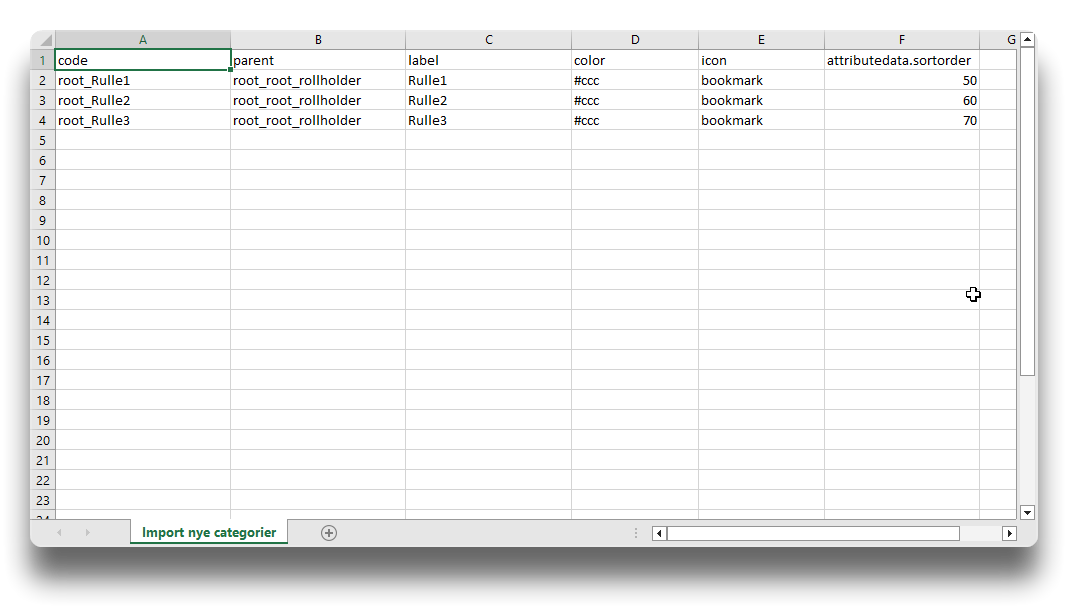Select the #ccc color cell in row 3
This screenshot has width=1068, height=609.
pyautogui.click(x=634, y=100)
